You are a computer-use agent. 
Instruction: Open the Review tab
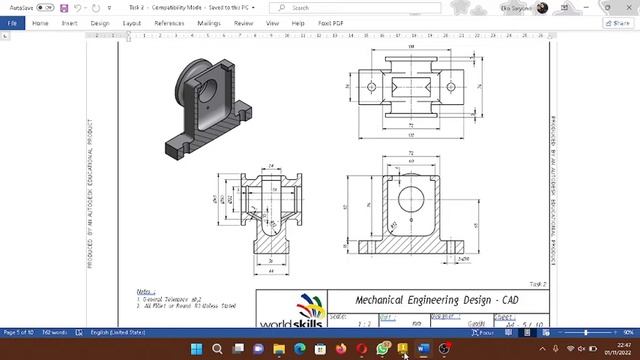243,23
